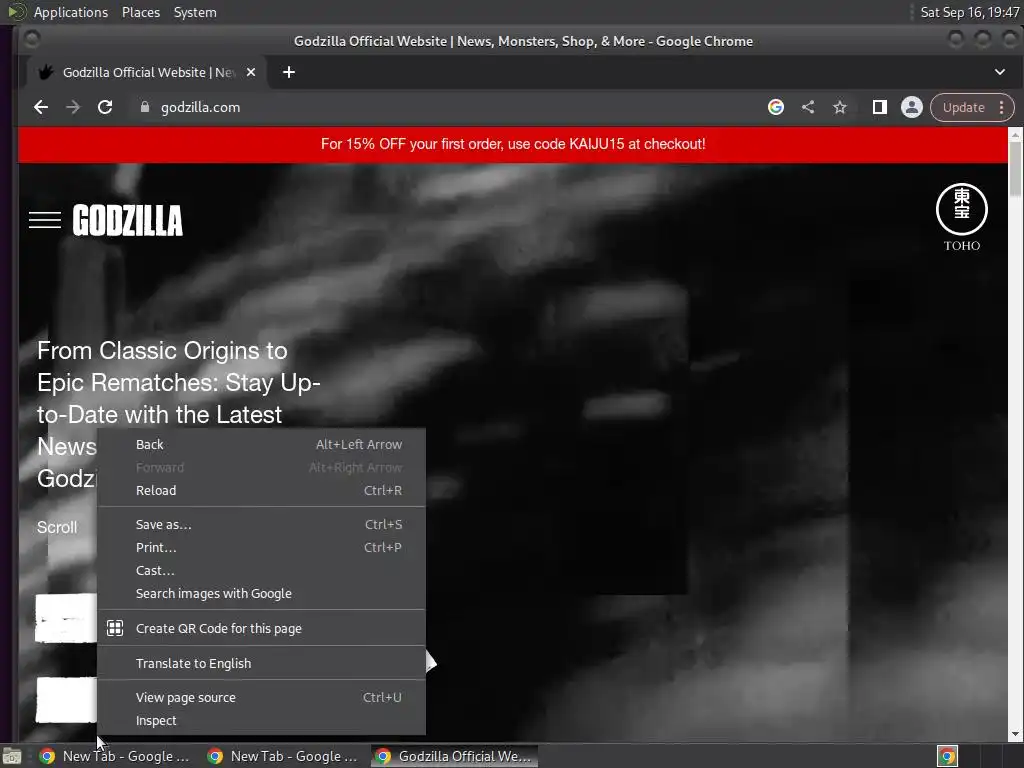The height and width of the screenshot is (768, 1024).
Task: Click QR code icon in context menu
Action: [x=115, y=628]
